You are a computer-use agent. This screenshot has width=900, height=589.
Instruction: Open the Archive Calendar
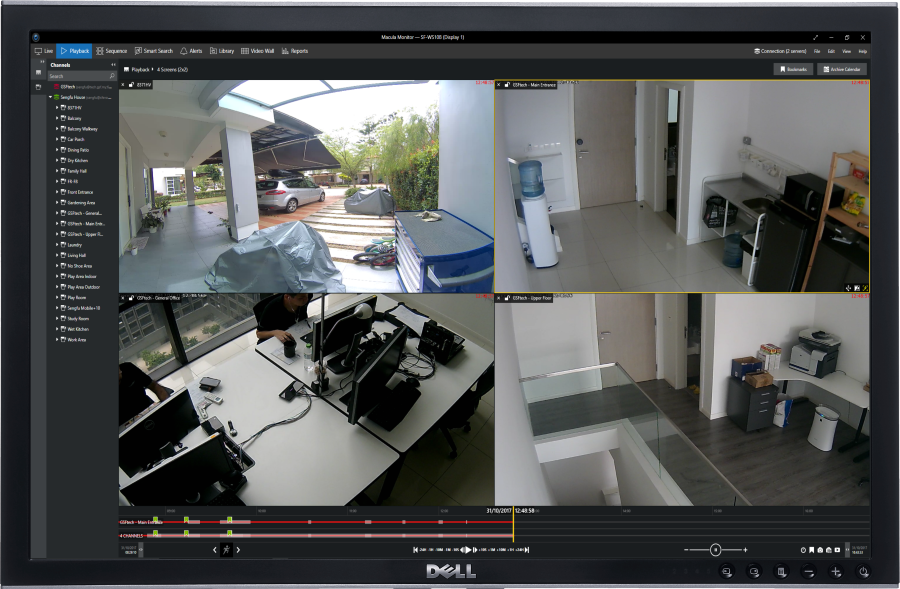tap(842, 69)
